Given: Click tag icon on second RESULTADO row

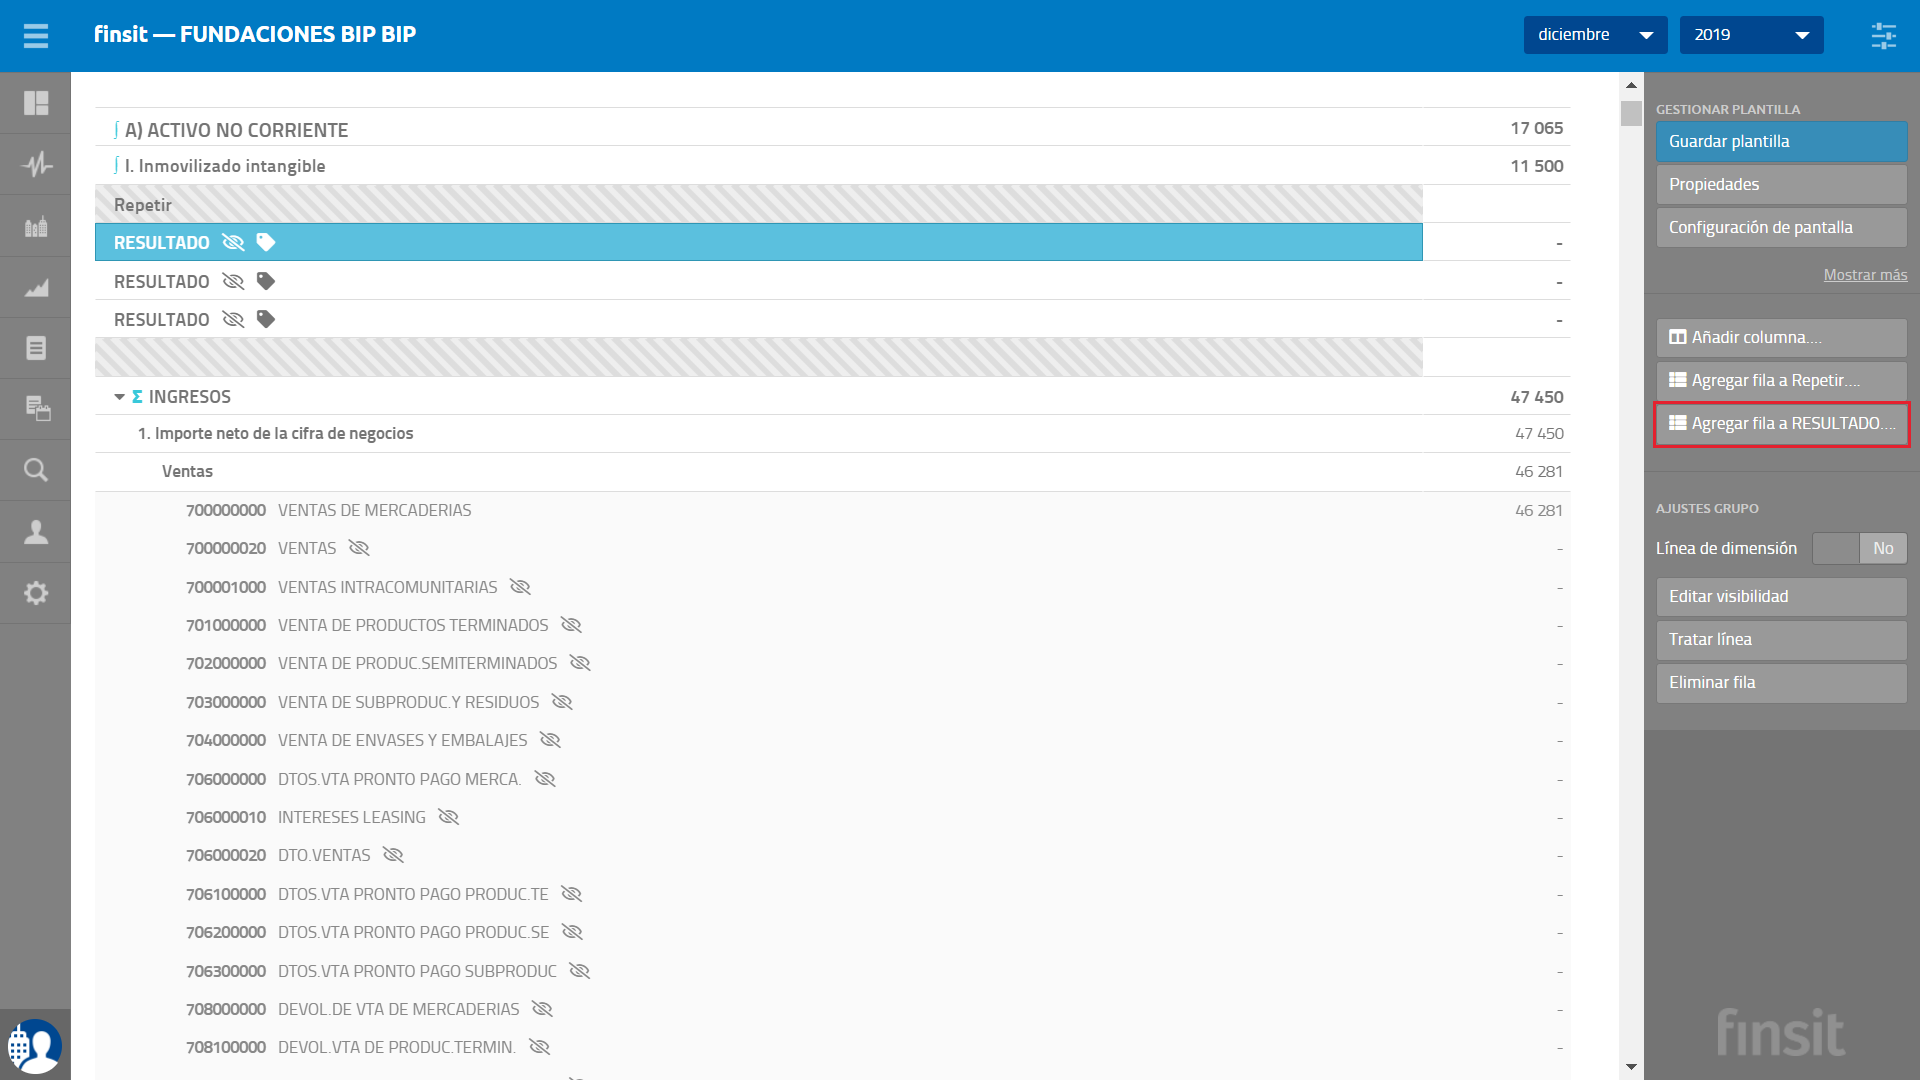Looking at the screenshot, I should tap(265, 281).
